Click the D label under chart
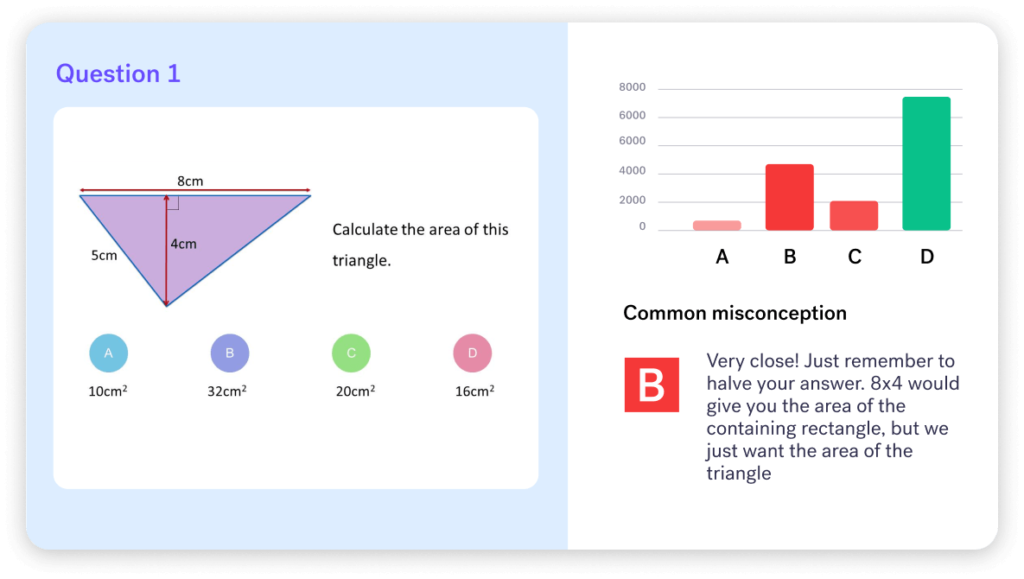Image resolution: width=1024 pixels, height=579 pixels. [x=927, y=257]
